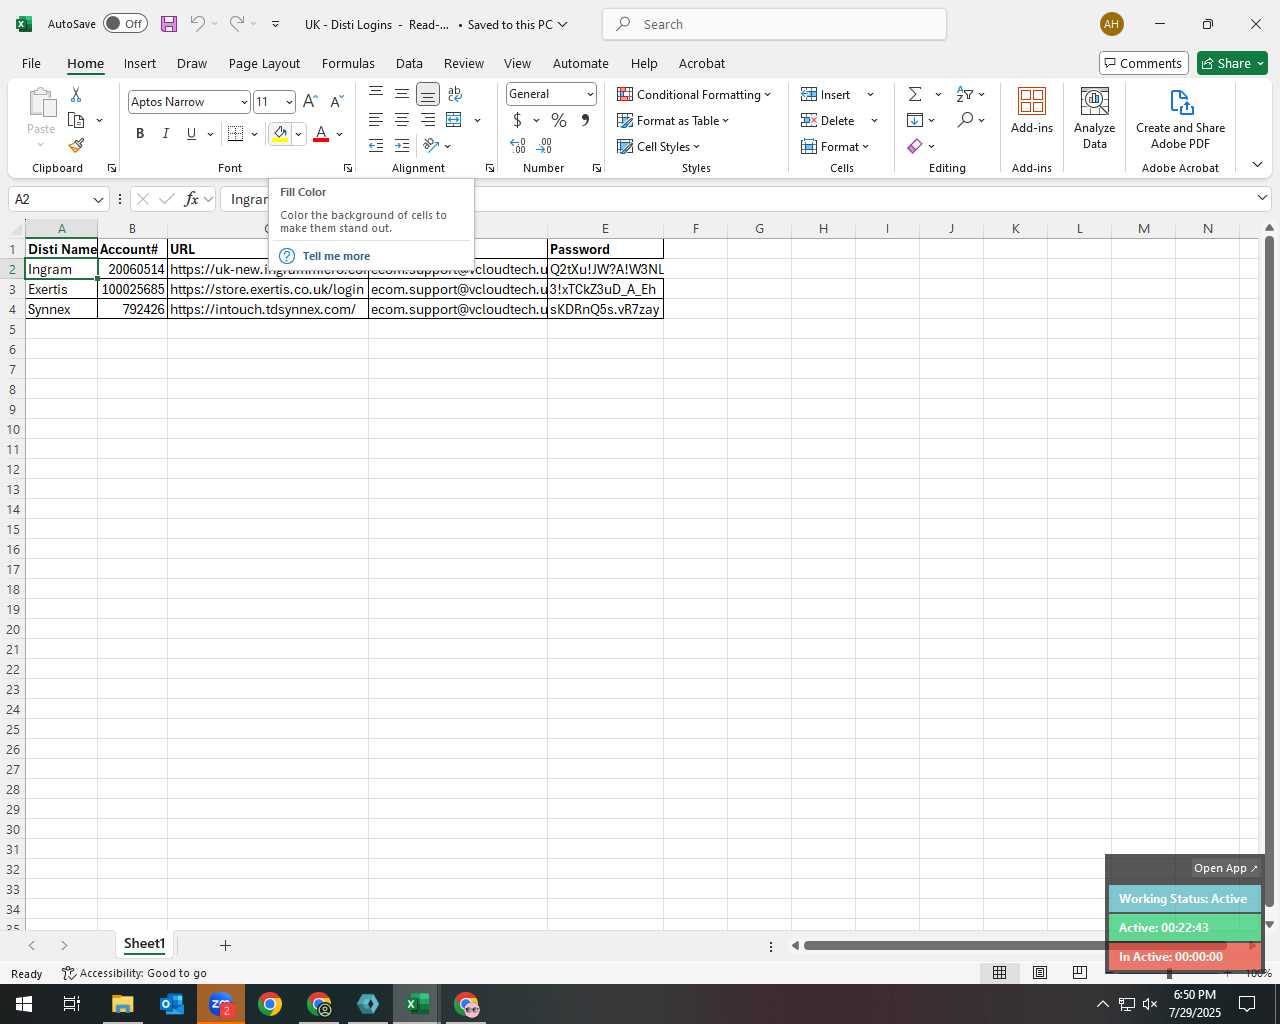This screenshot has height=1024, width=1280.
Task: Click Open App in tracker widget
Action: [x=1225, y=868]
